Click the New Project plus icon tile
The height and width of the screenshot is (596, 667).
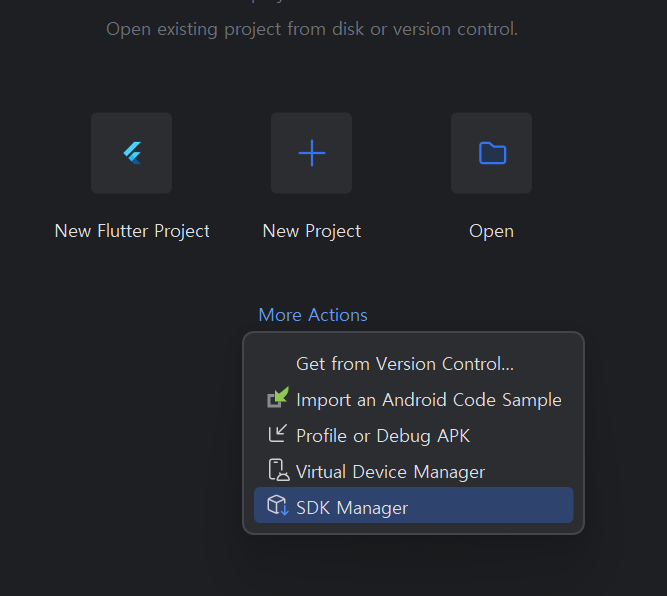click(x=311, y=153)
